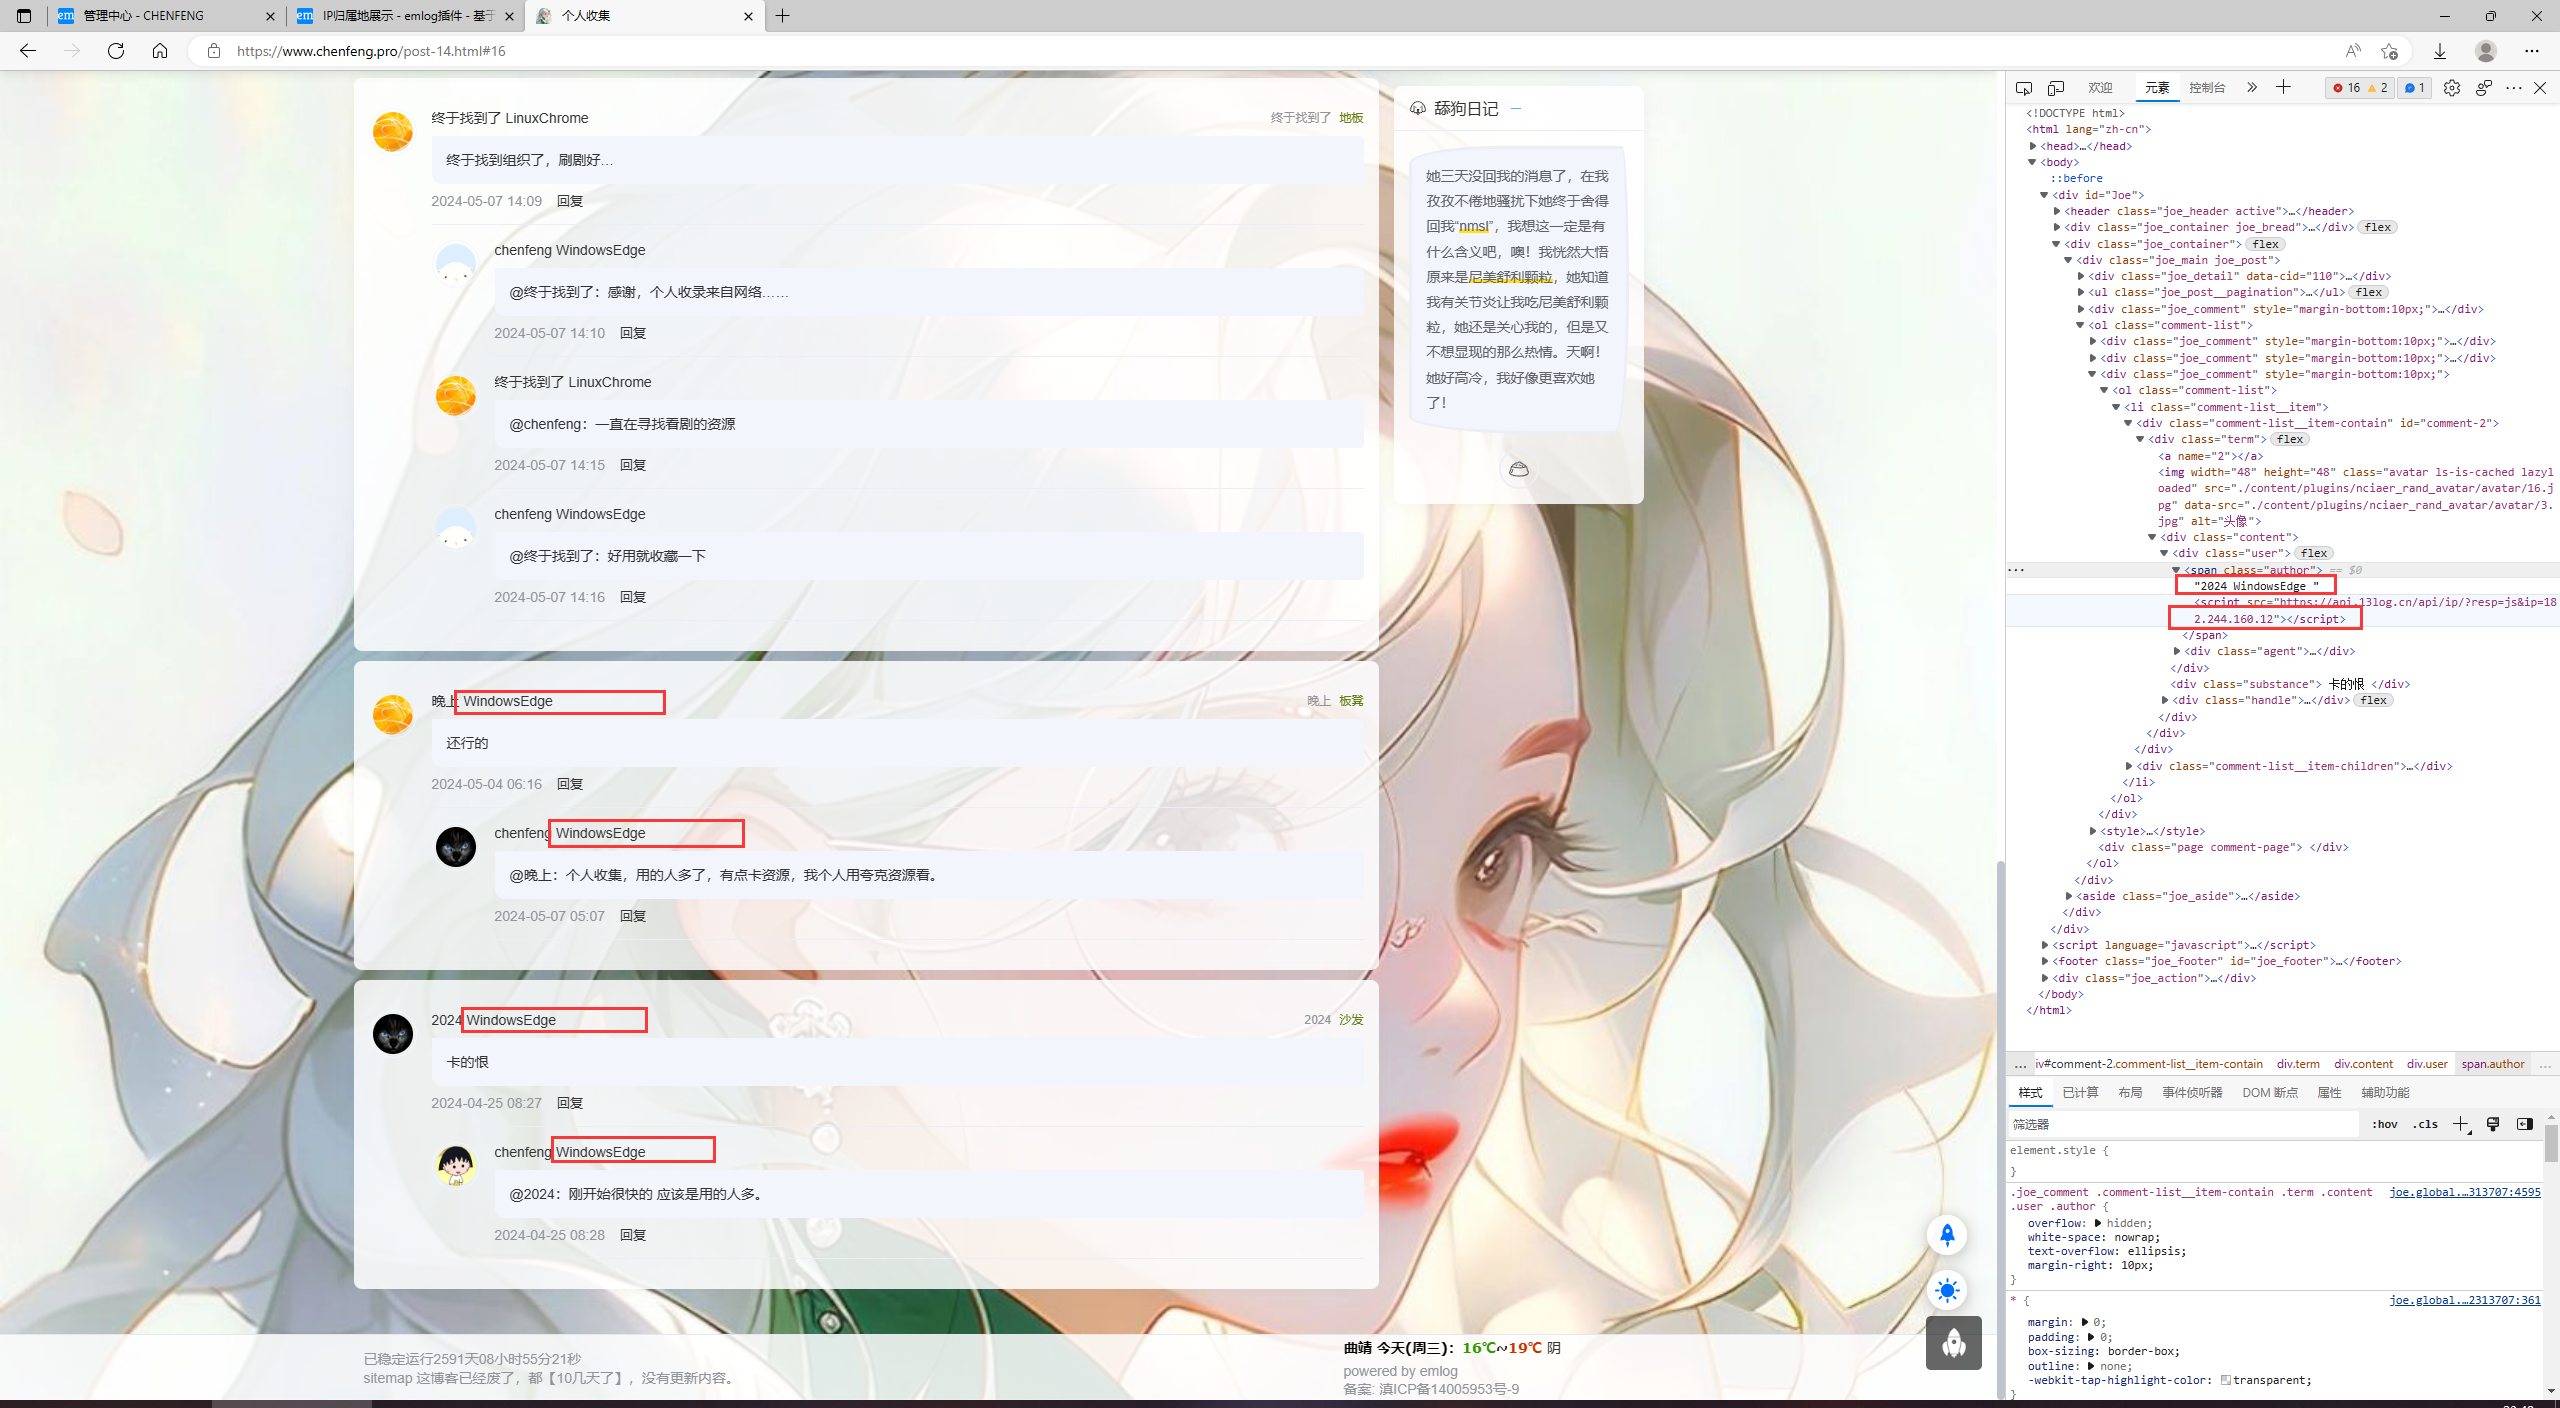The image size is (2560, 1408).
Task: Toggle the .cls element classes panel
Action: (x=2425, y=1124)
